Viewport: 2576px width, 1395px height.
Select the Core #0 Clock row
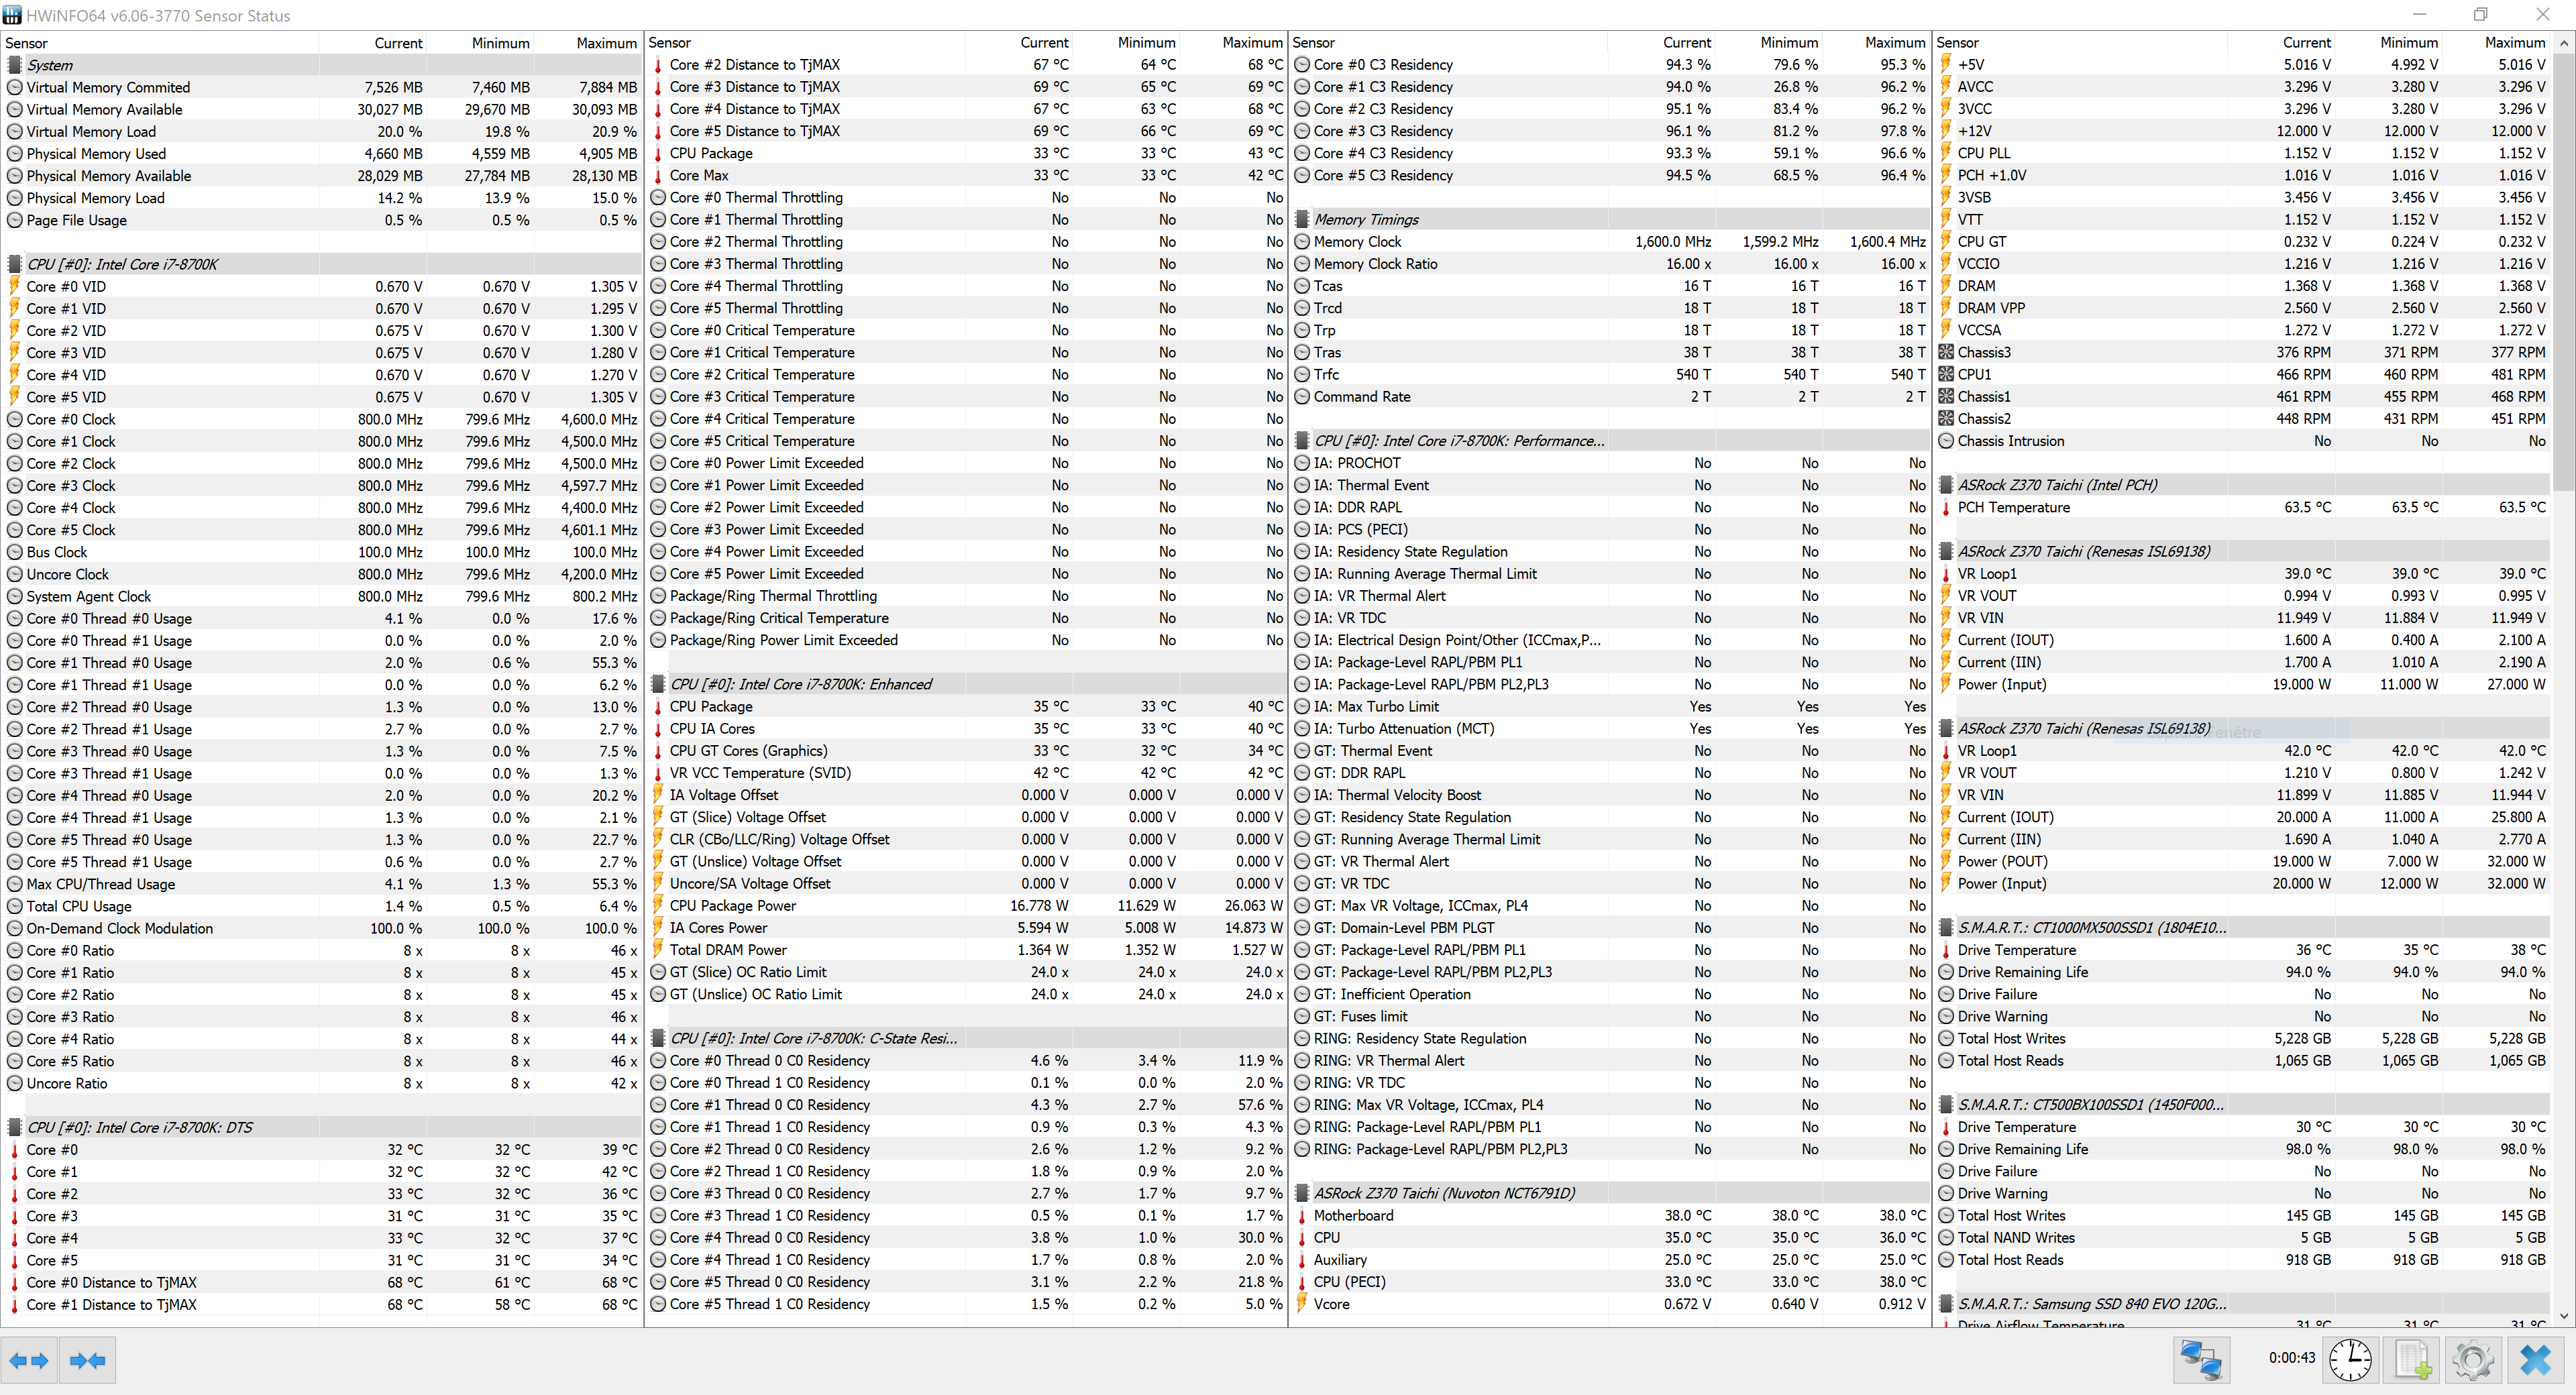(71, 419)
